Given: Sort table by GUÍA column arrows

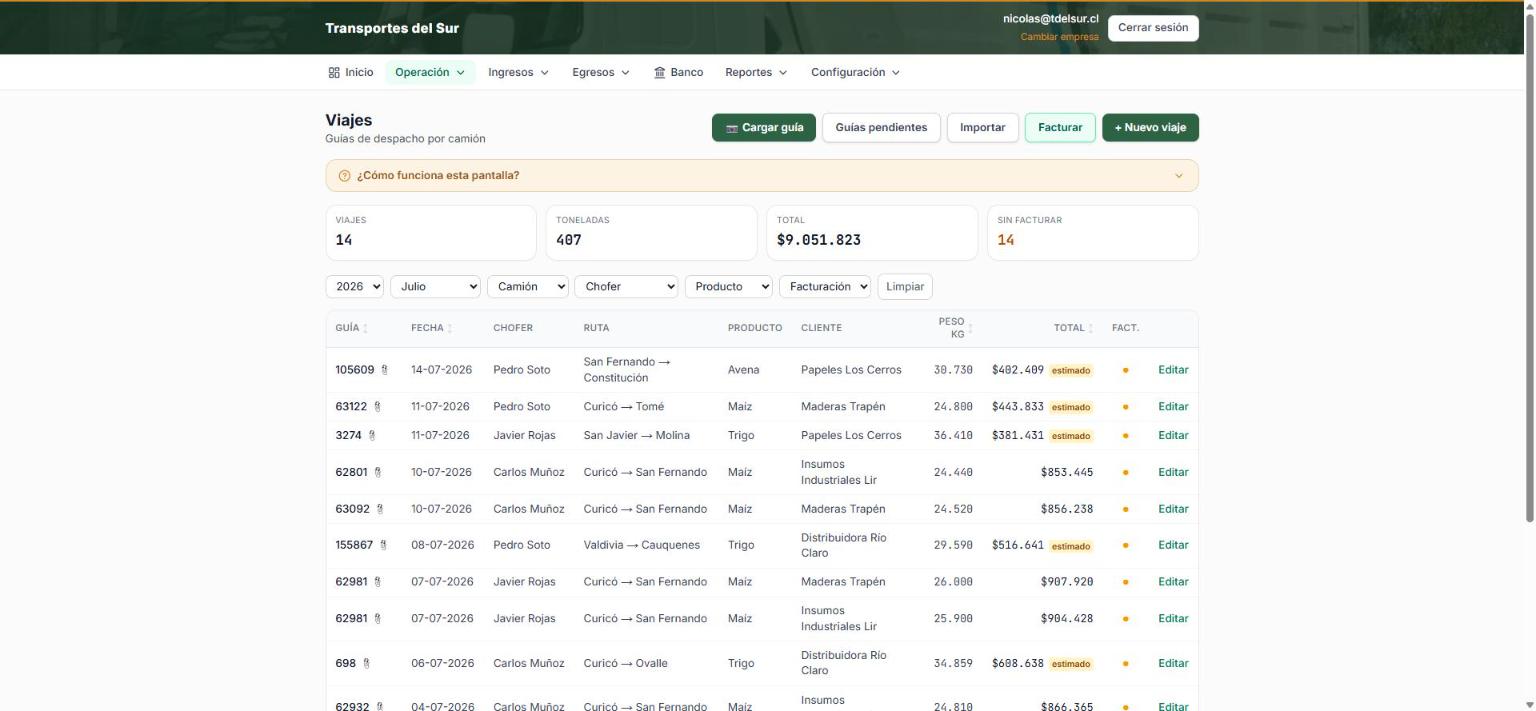Looking at the screenshot, I should click(x=365, y=329).
